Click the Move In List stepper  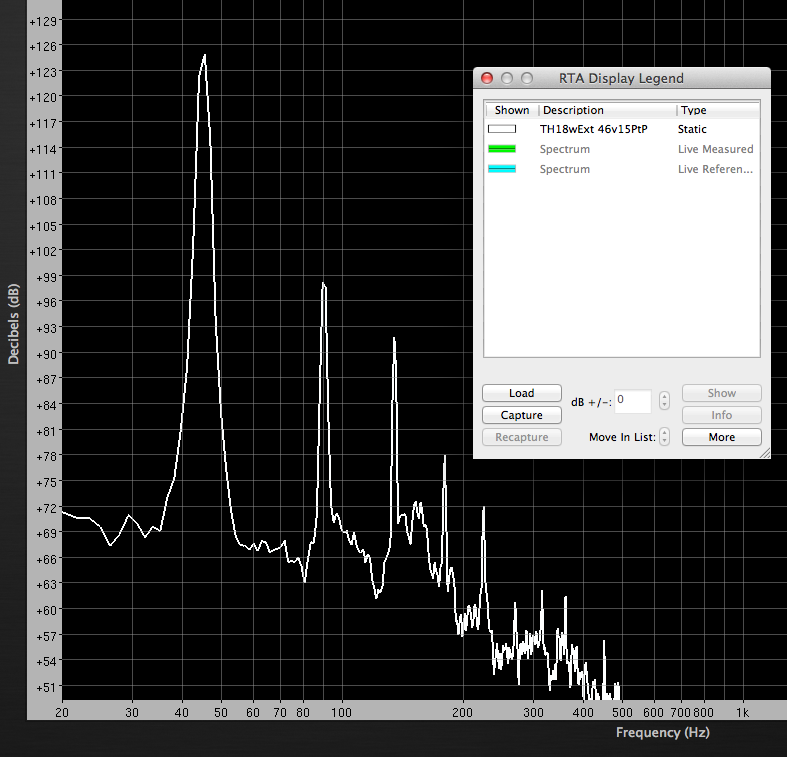tap(664, 437)
